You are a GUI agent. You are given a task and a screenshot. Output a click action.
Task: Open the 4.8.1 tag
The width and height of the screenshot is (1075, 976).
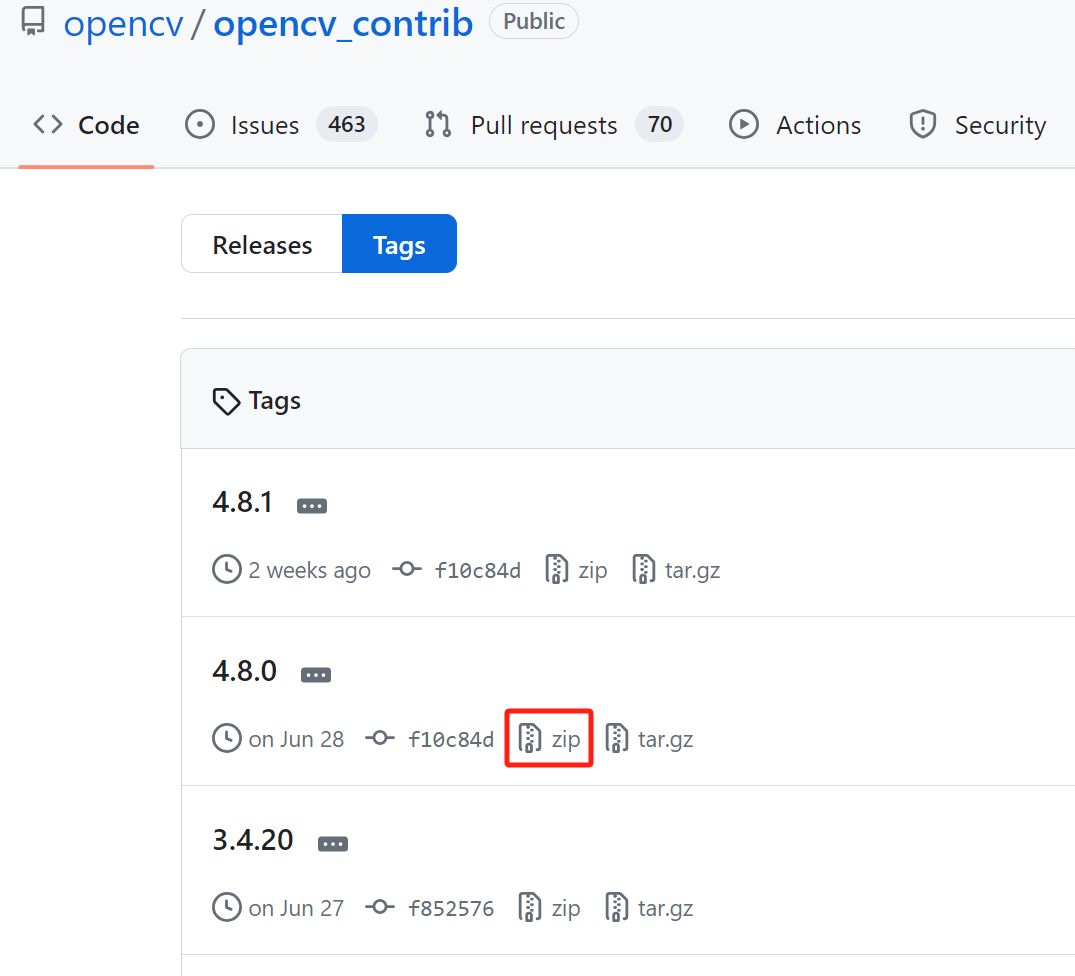coord(243,502)
